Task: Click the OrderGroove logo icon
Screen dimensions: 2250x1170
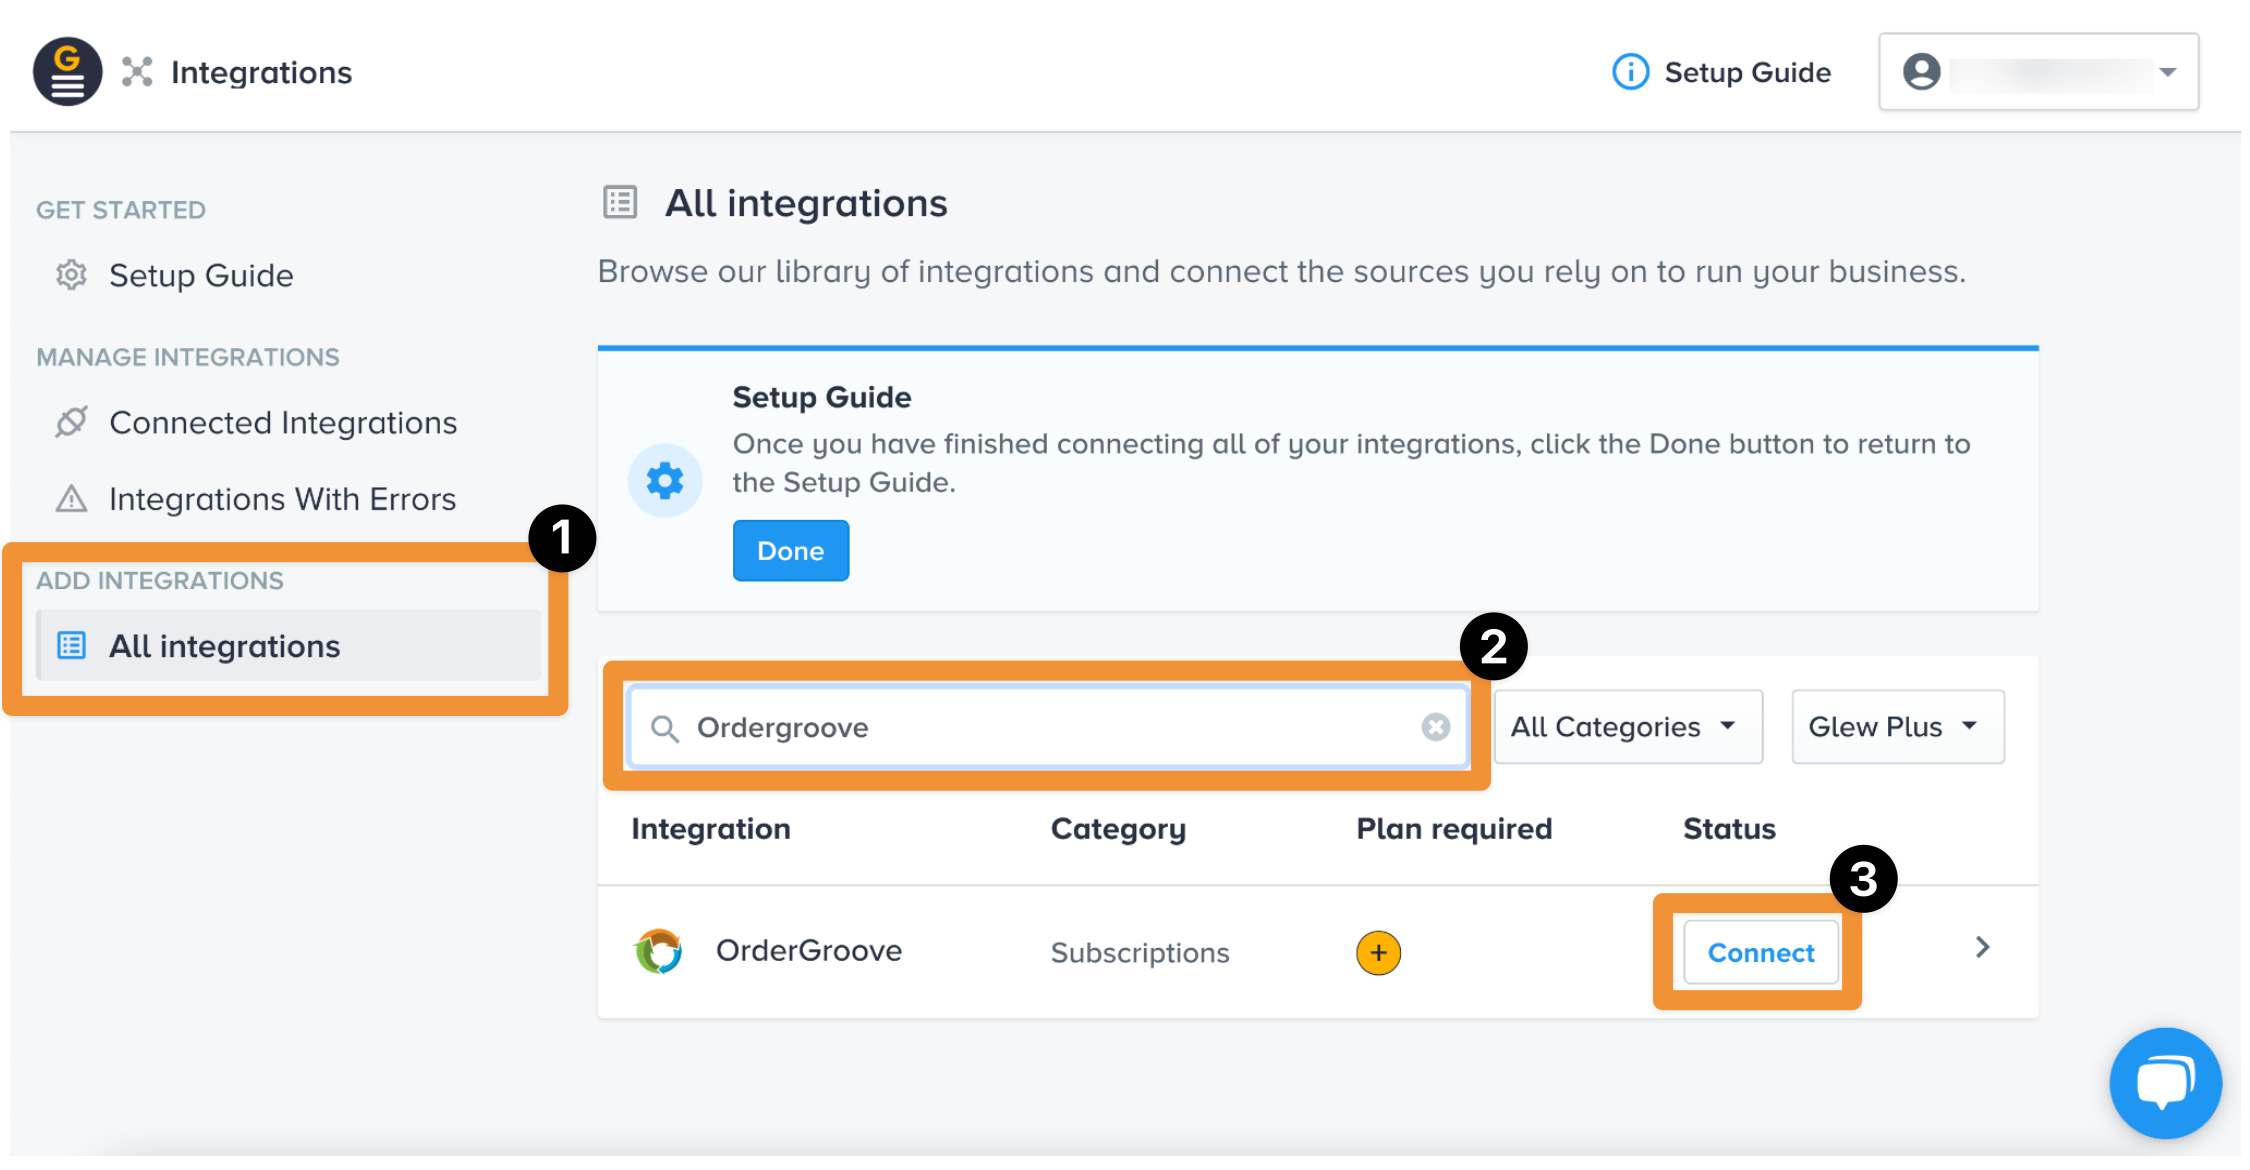Action: [x=659, y=951]
